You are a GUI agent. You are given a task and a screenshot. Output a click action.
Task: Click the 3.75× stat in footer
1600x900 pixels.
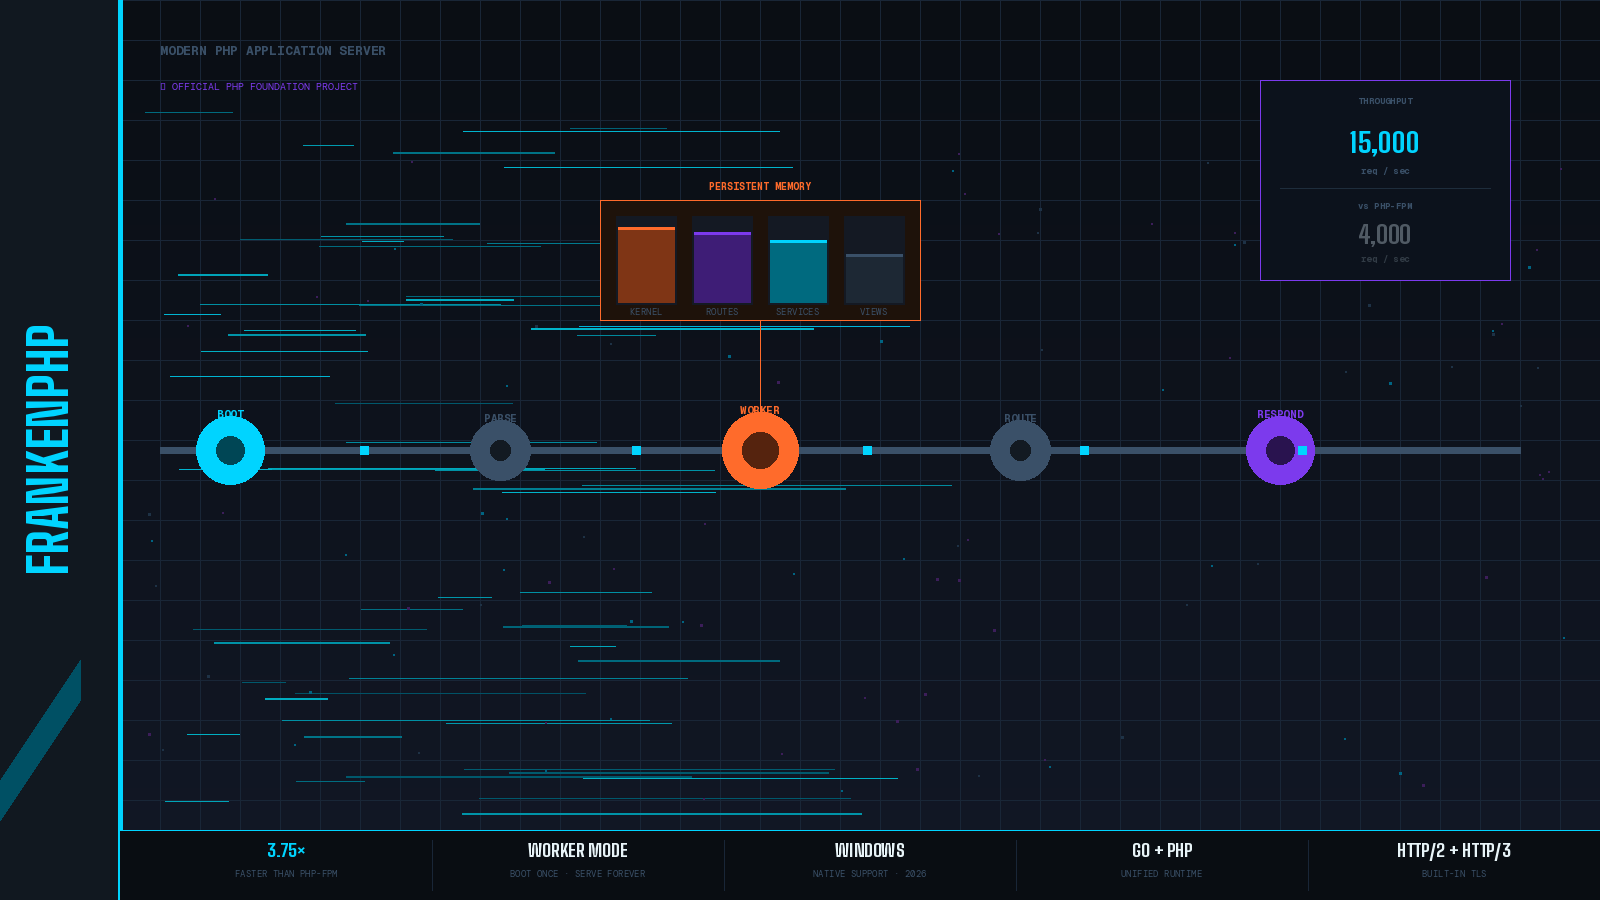point(286,851)
